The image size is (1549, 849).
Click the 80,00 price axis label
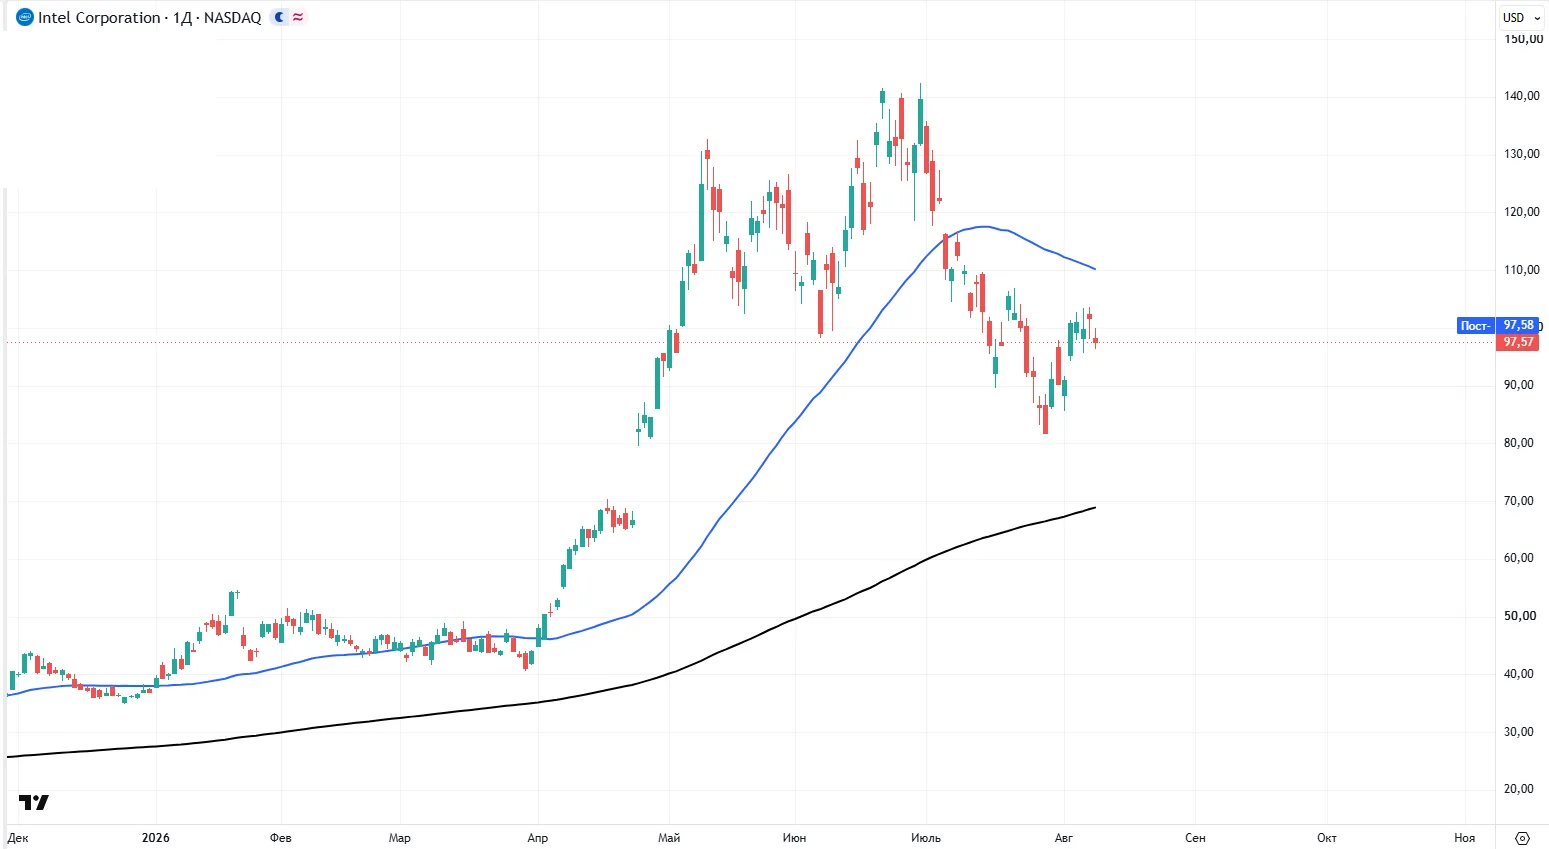point(1519,443)
